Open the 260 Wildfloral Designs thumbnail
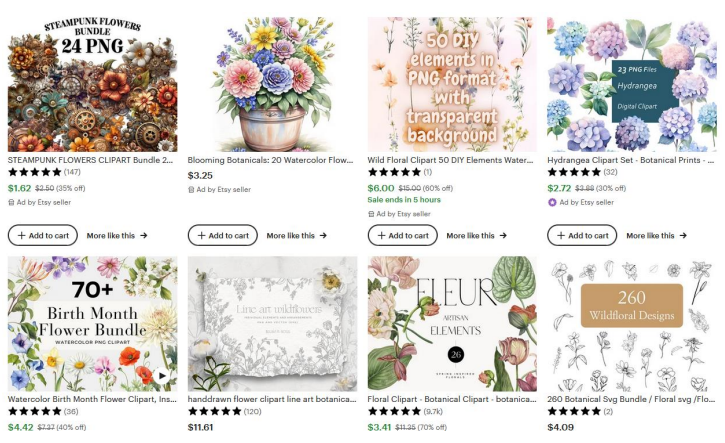Screen dimensions: 725x443 coord(632,324)
